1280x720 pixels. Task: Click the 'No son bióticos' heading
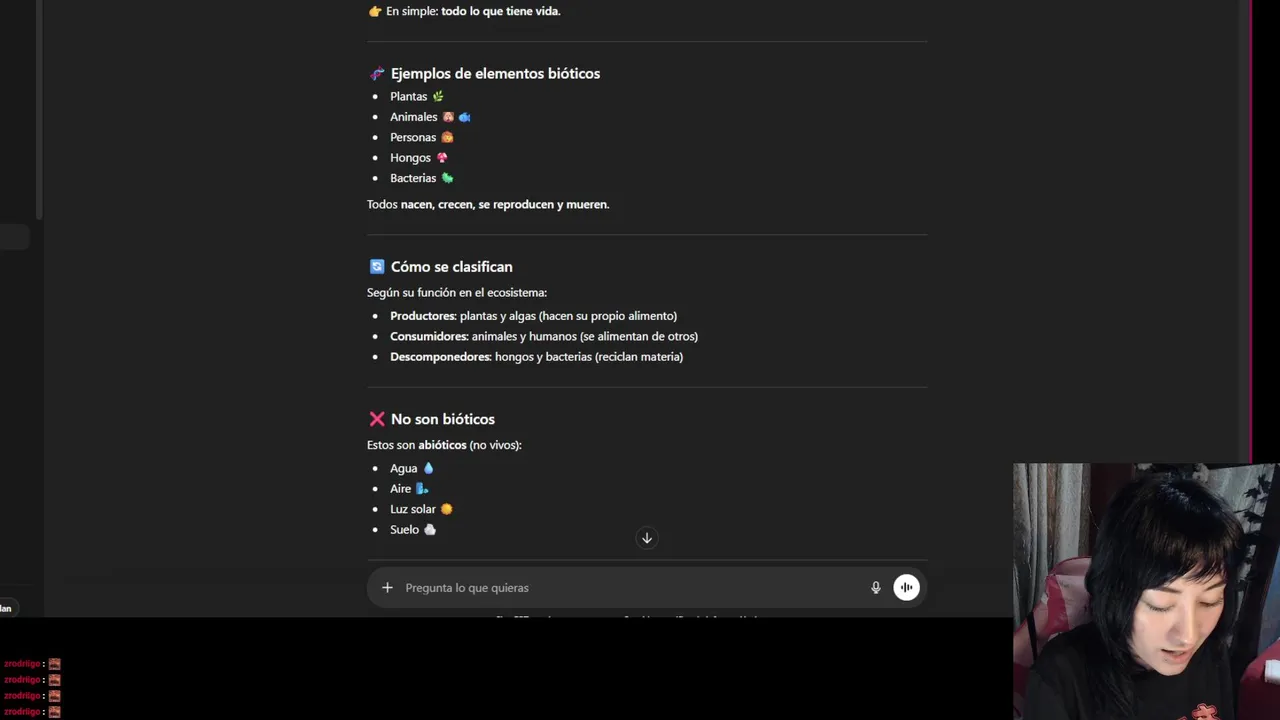click(442, 419)
